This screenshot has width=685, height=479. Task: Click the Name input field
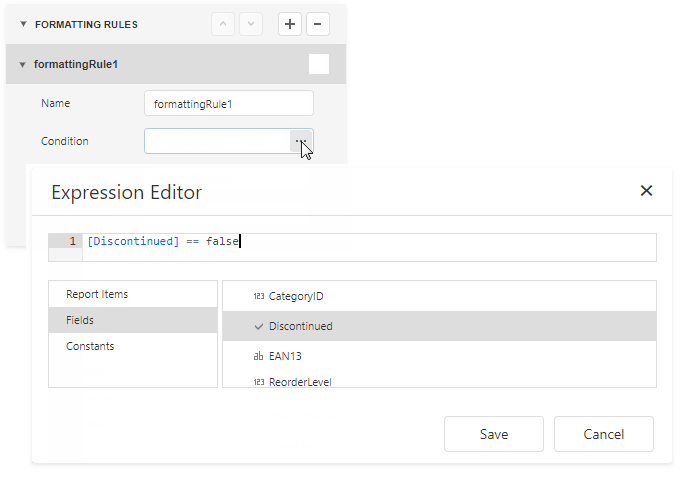(229, 103)
